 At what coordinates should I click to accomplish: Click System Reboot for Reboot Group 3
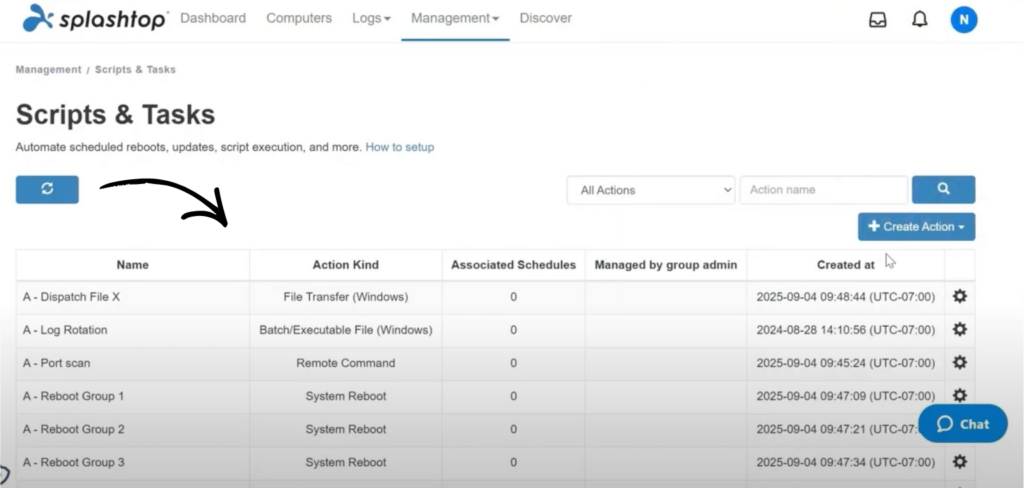pos(345,462)
